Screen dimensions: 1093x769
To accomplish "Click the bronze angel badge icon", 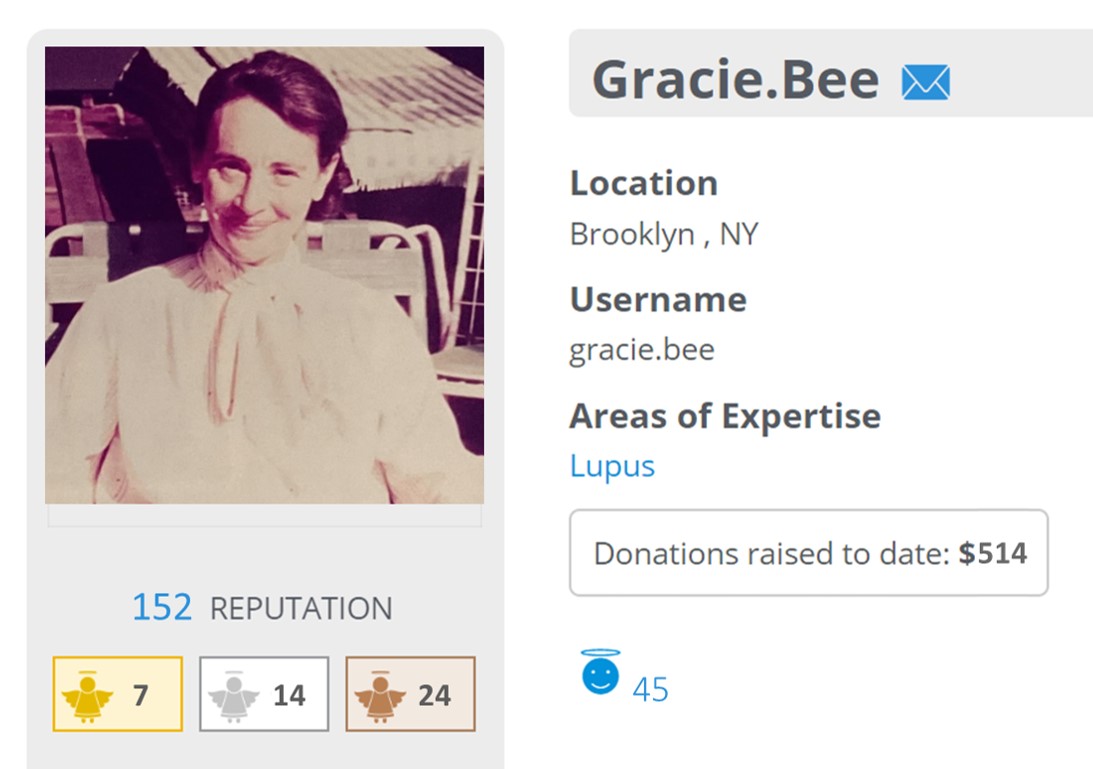I will click(x=380, y=695).
